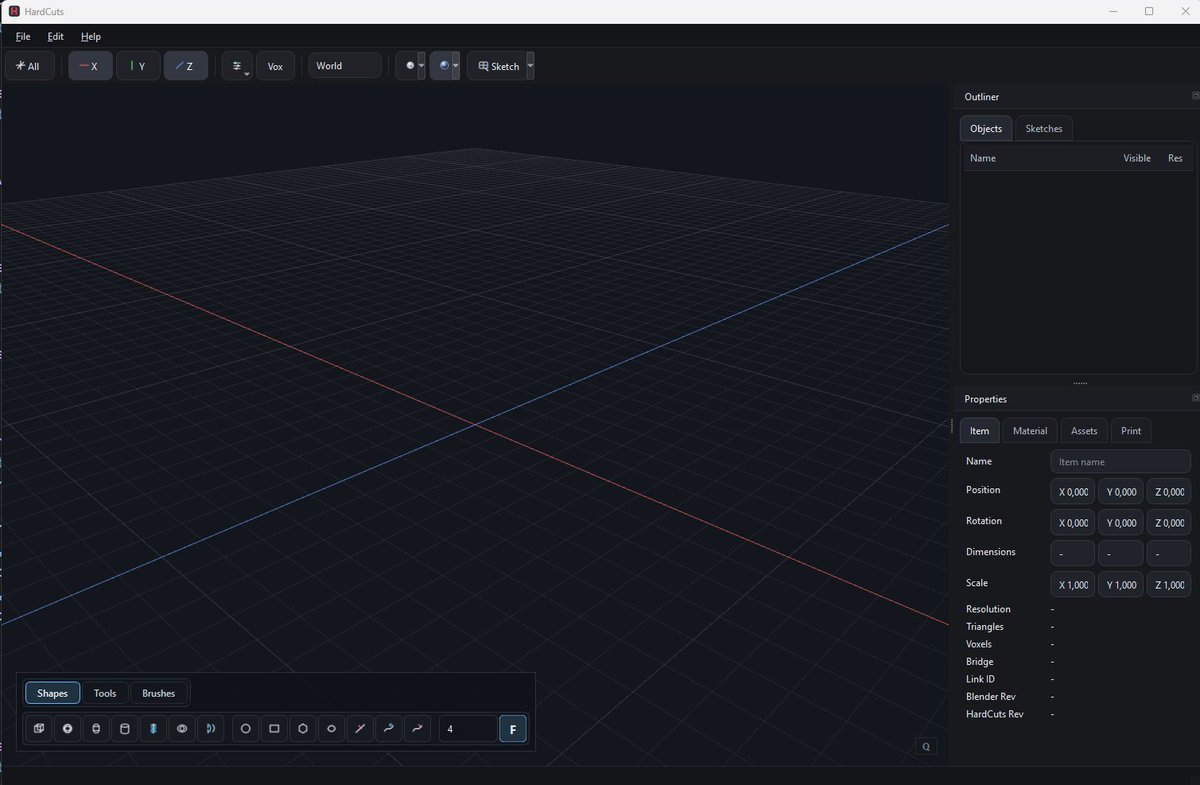
Task: Select the Hexagon sketch shape
Action: coord(303,728)
